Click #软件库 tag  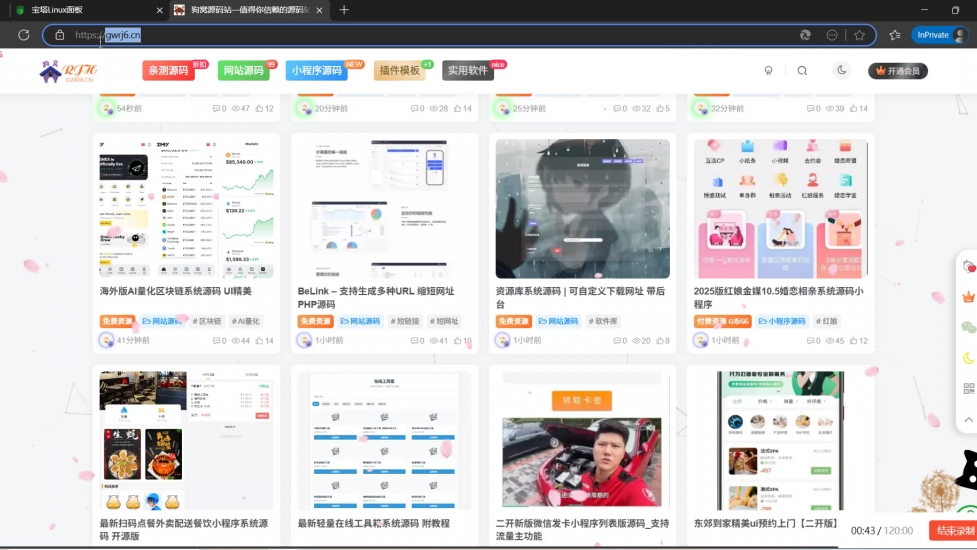[603, 321]
